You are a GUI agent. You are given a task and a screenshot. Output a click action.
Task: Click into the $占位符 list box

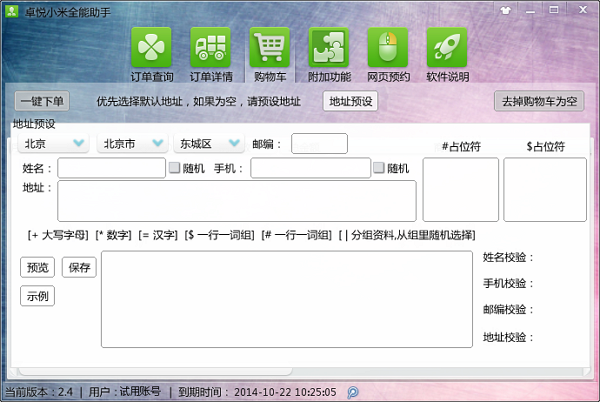pos(545,189)
